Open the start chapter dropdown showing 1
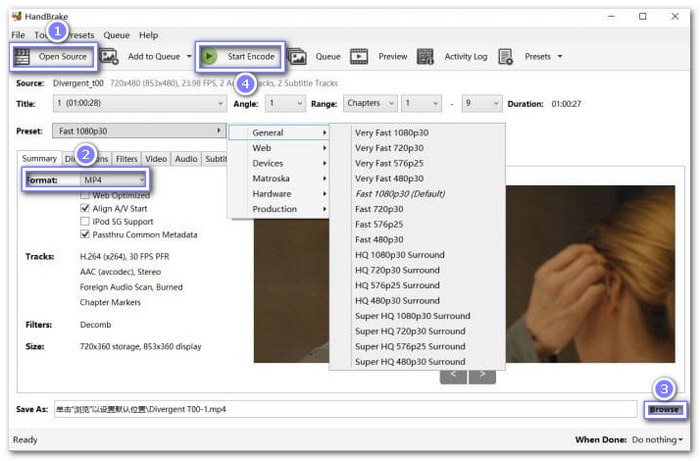The image size is (700, 461). pos(421,104)
